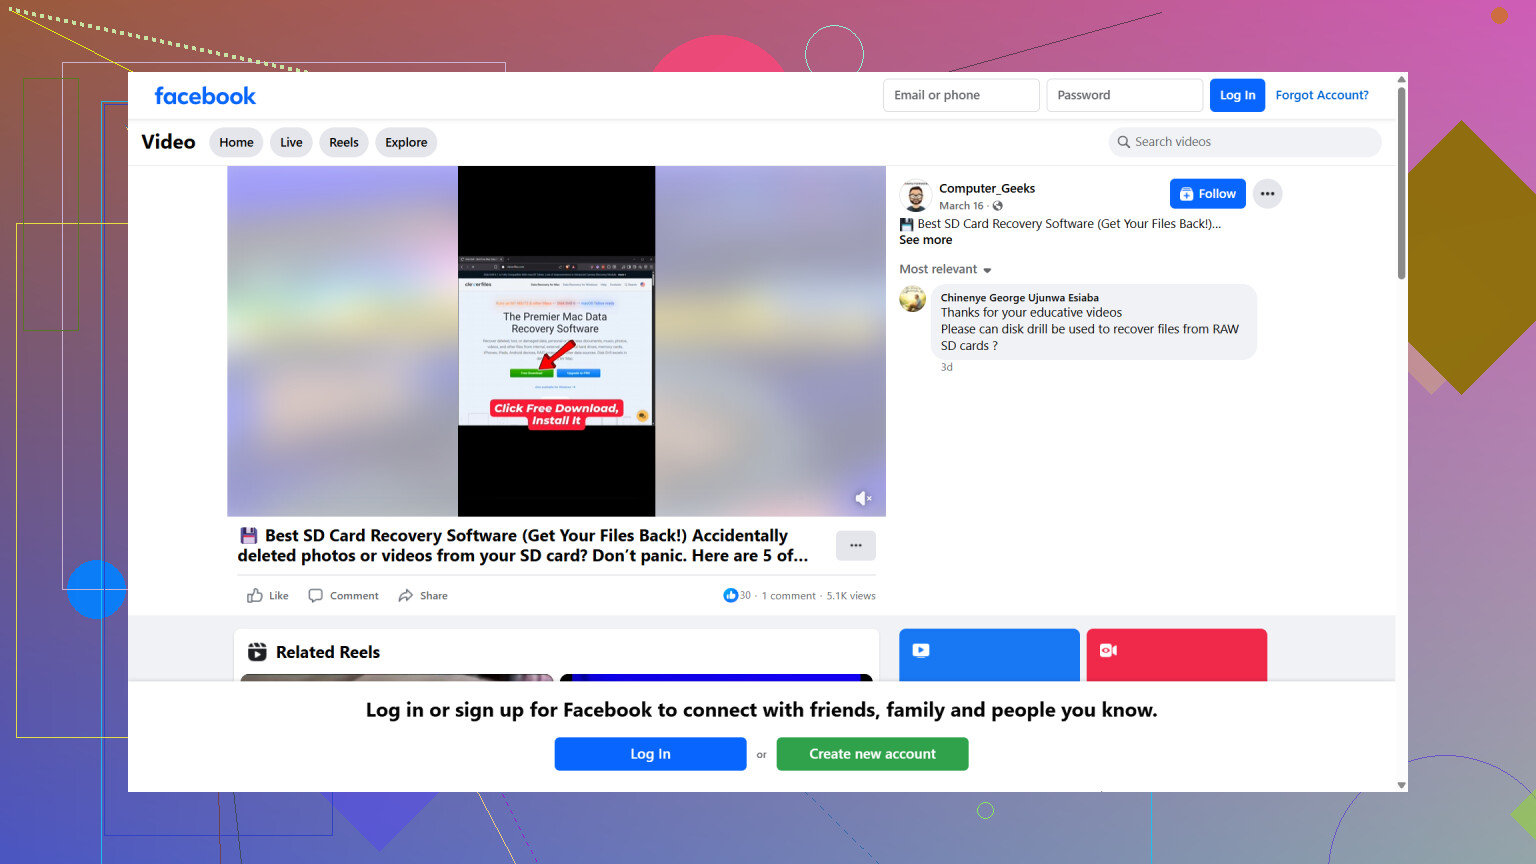Follow Computer_Geeks

(x=1207, y=194)
